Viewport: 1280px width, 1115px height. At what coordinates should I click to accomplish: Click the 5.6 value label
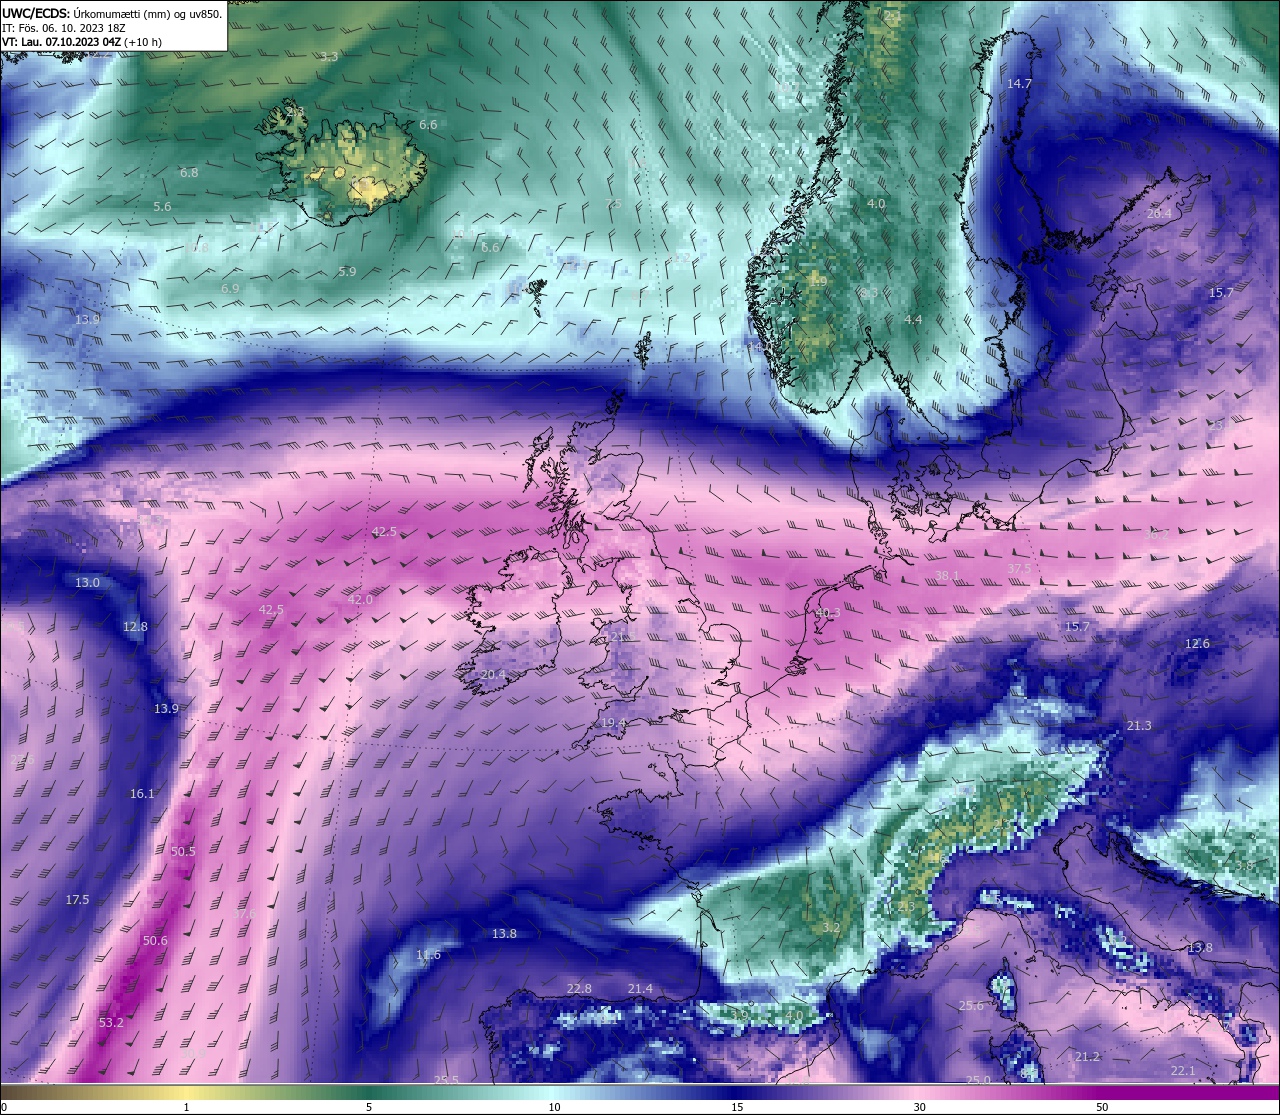(162, 207)
